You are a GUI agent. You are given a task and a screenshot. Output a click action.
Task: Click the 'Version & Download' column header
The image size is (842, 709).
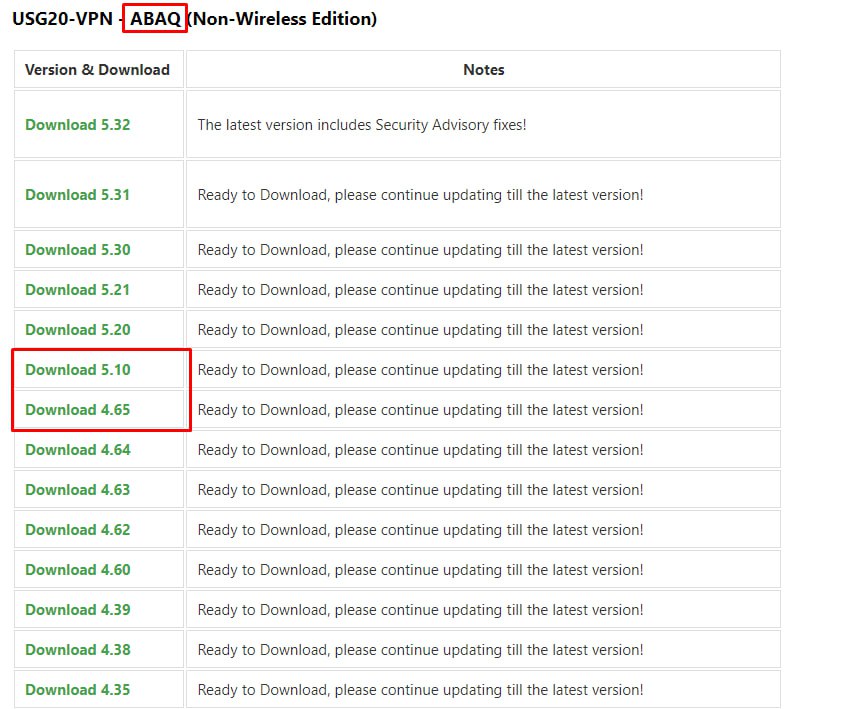coord(97,70)
